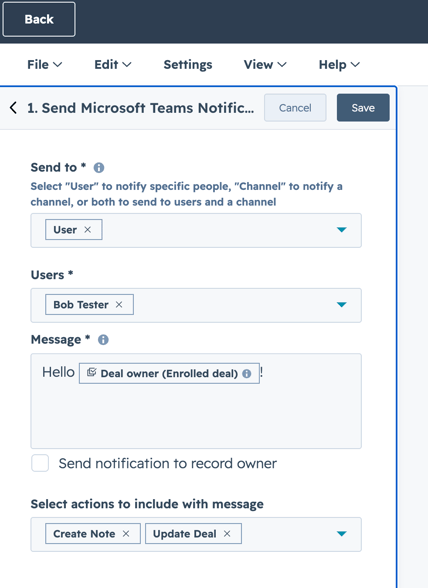The height and width of the screenshot is (588, 428).
Task: Click the Send to info icon
Action: [x=99, y=168]
